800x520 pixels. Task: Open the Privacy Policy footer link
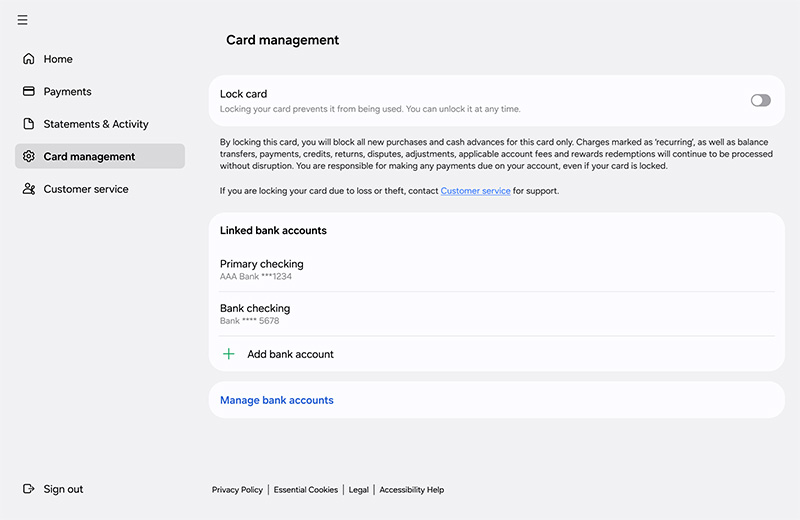point(237,490)
